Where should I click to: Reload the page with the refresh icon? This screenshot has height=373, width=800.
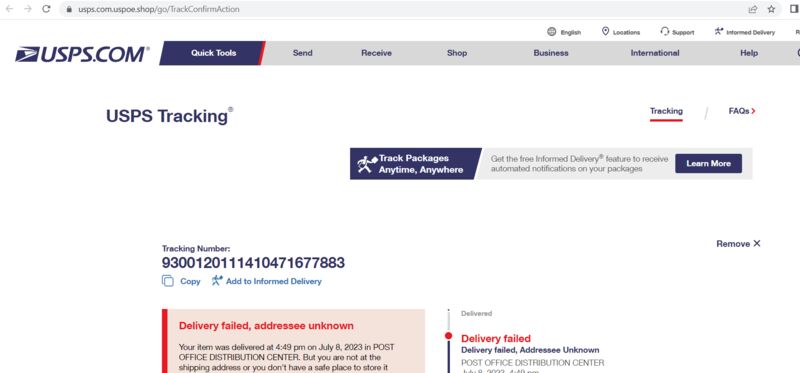[46, 9]
